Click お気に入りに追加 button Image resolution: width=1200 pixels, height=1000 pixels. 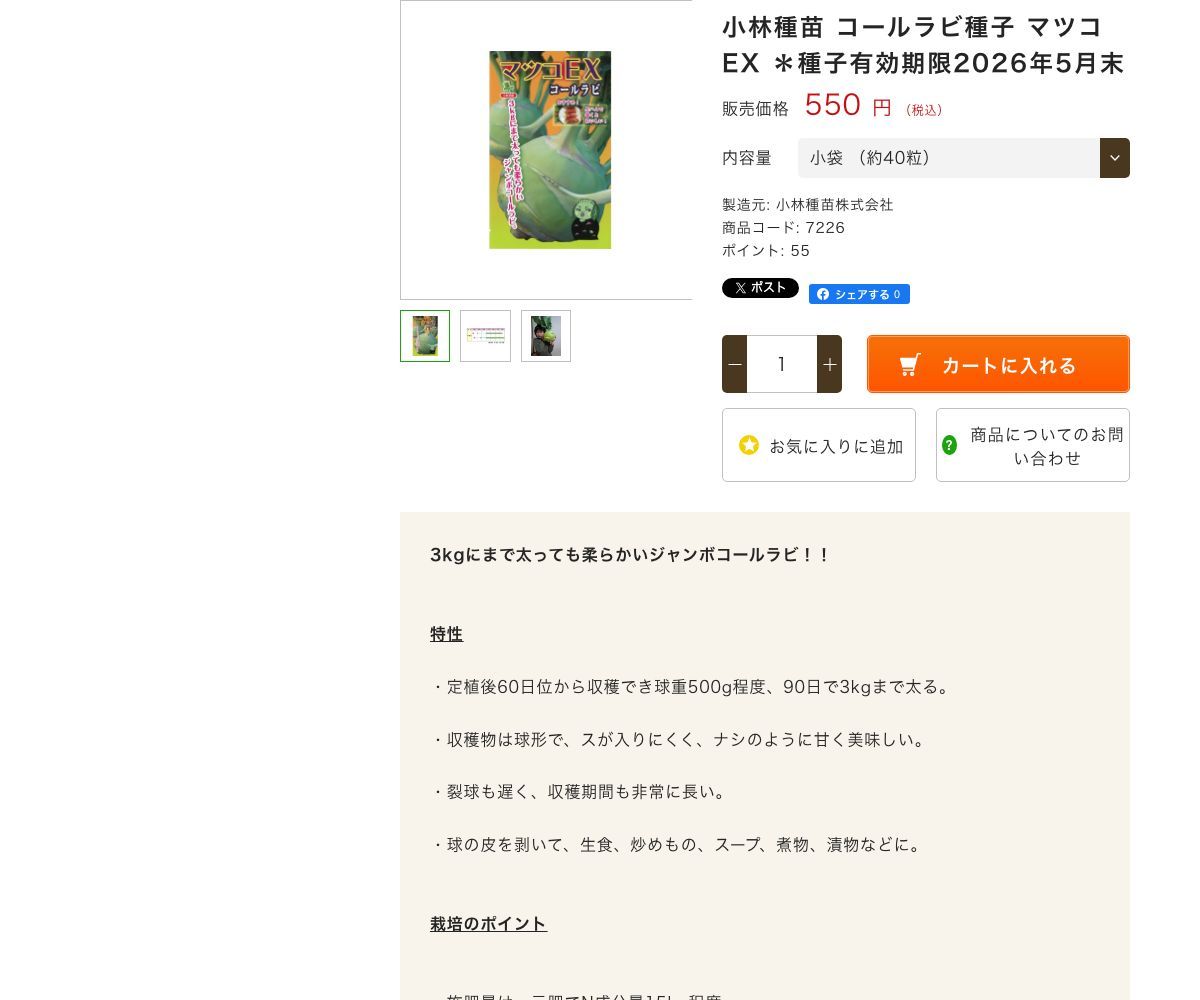coord(819,445)
